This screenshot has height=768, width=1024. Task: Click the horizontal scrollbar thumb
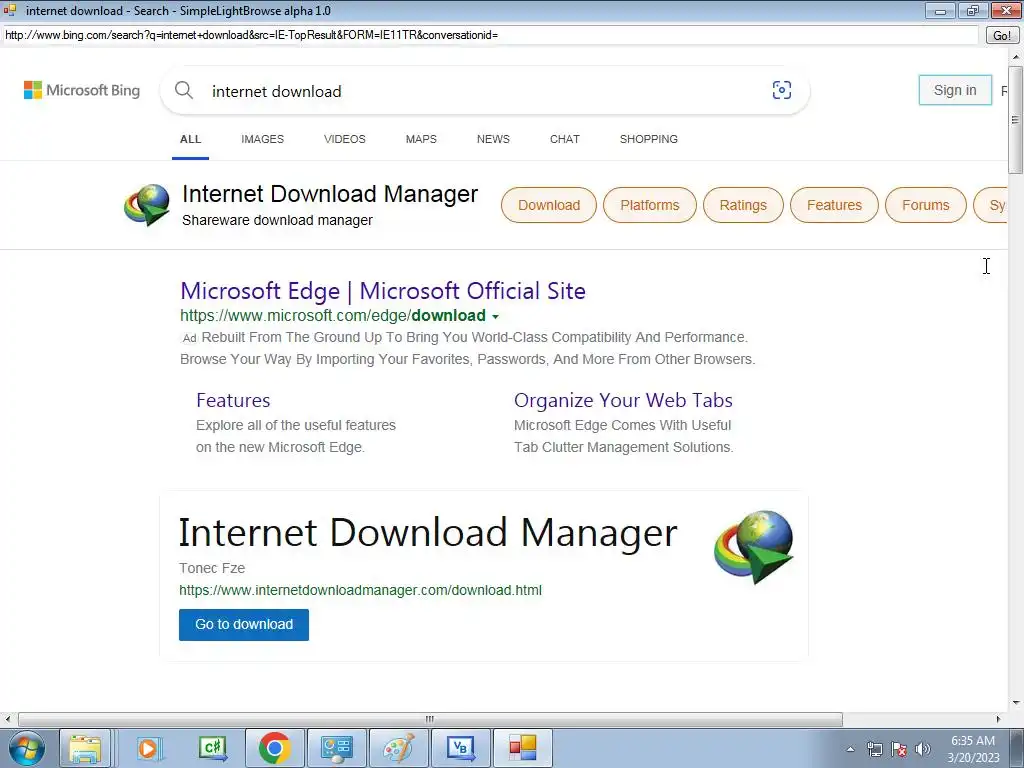point(430,719)
